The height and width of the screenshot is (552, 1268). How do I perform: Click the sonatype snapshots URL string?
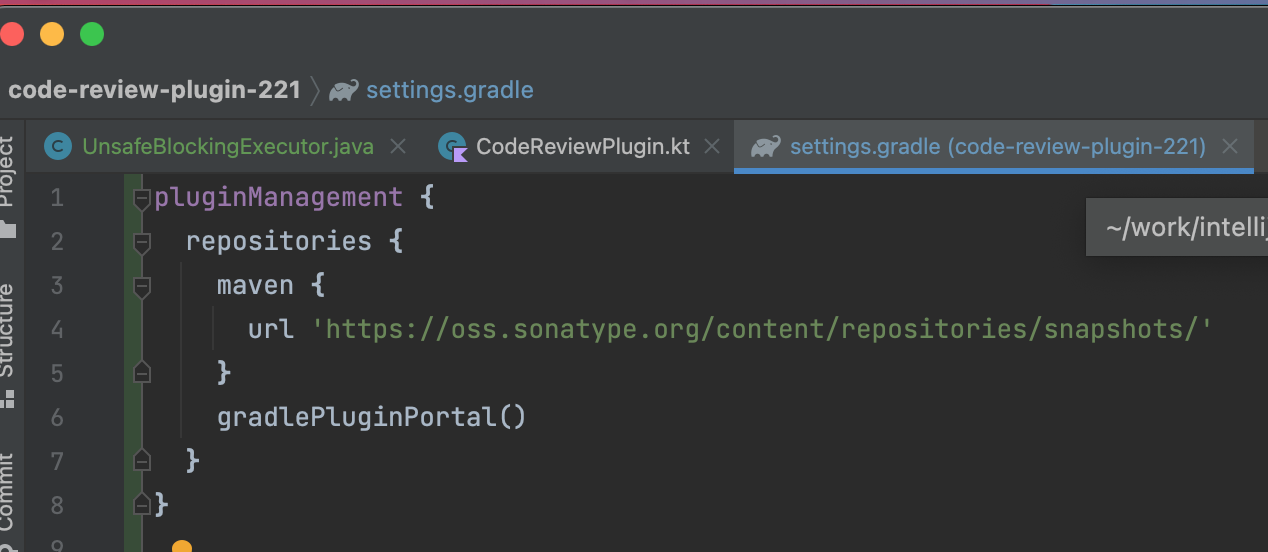762,330
